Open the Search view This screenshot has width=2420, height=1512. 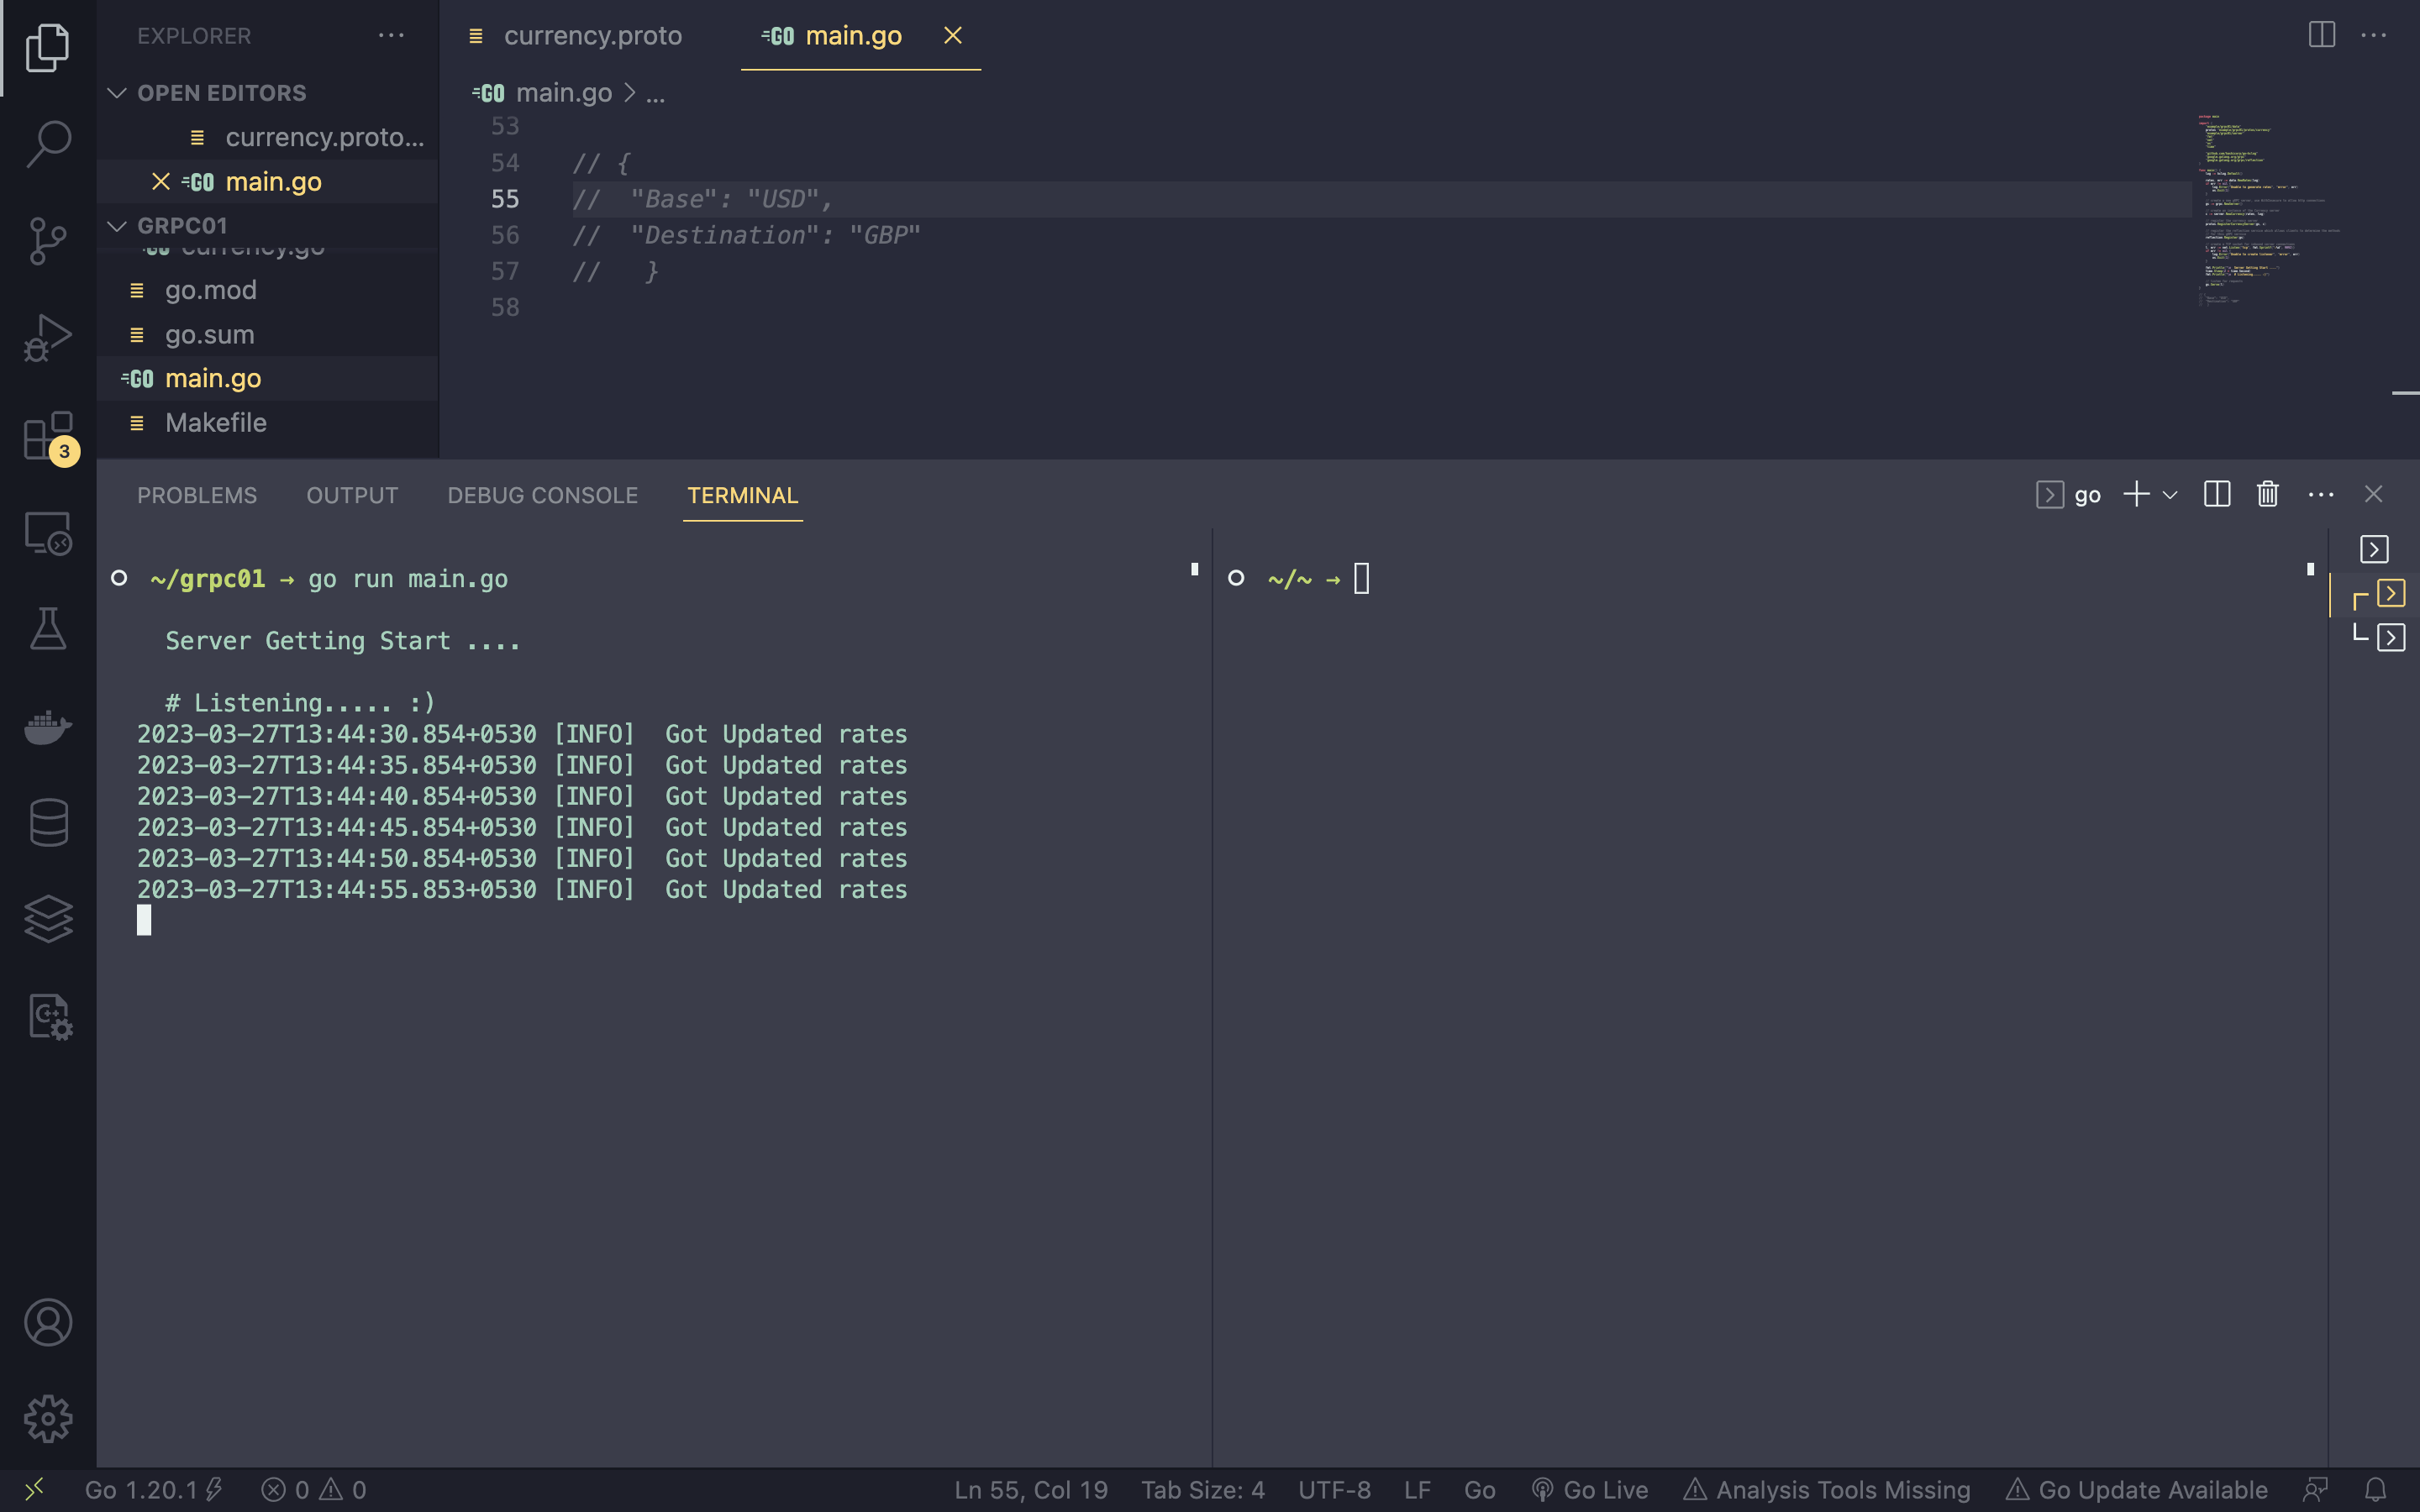[x=47, y=143]
